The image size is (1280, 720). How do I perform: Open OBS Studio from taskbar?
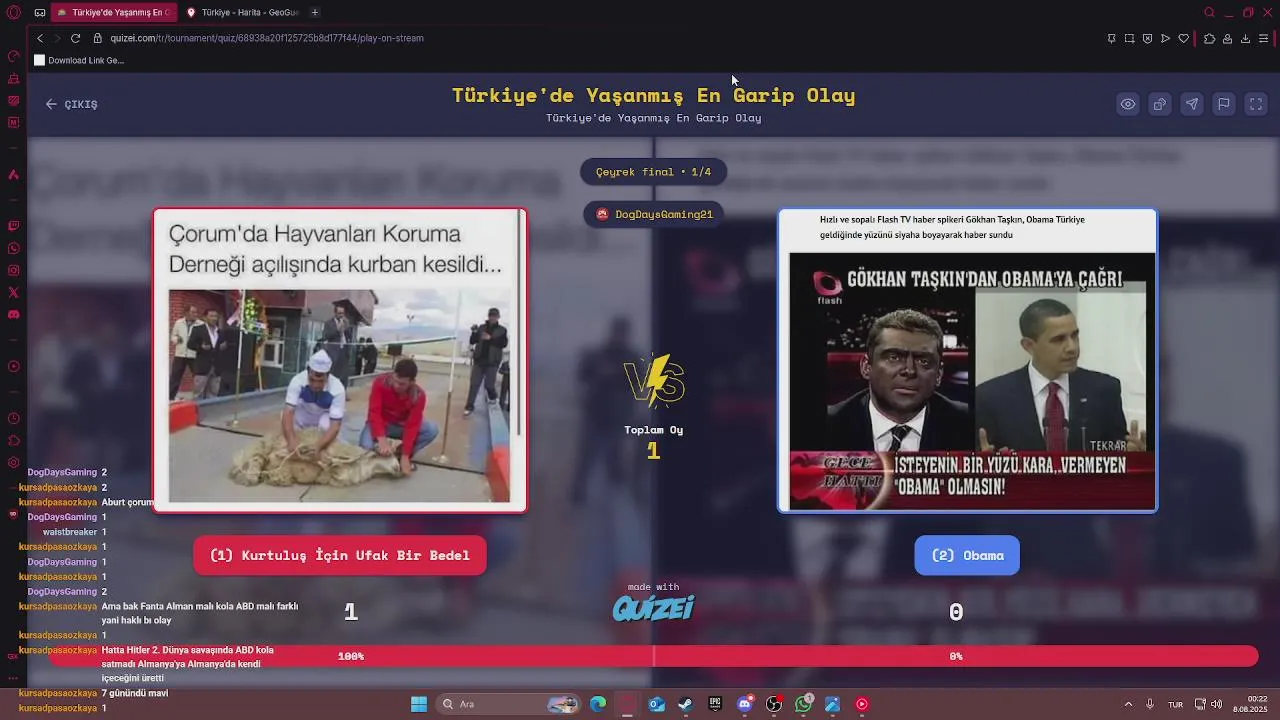(774, 704)
